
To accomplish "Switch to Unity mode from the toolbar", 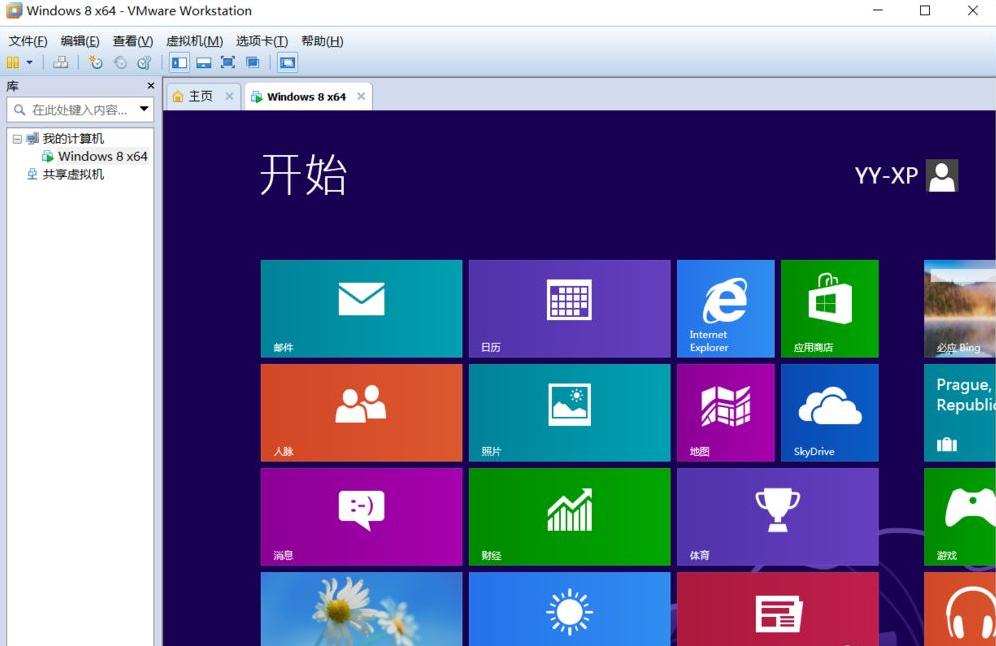I will pyautogui.click(x=252, y=62).
